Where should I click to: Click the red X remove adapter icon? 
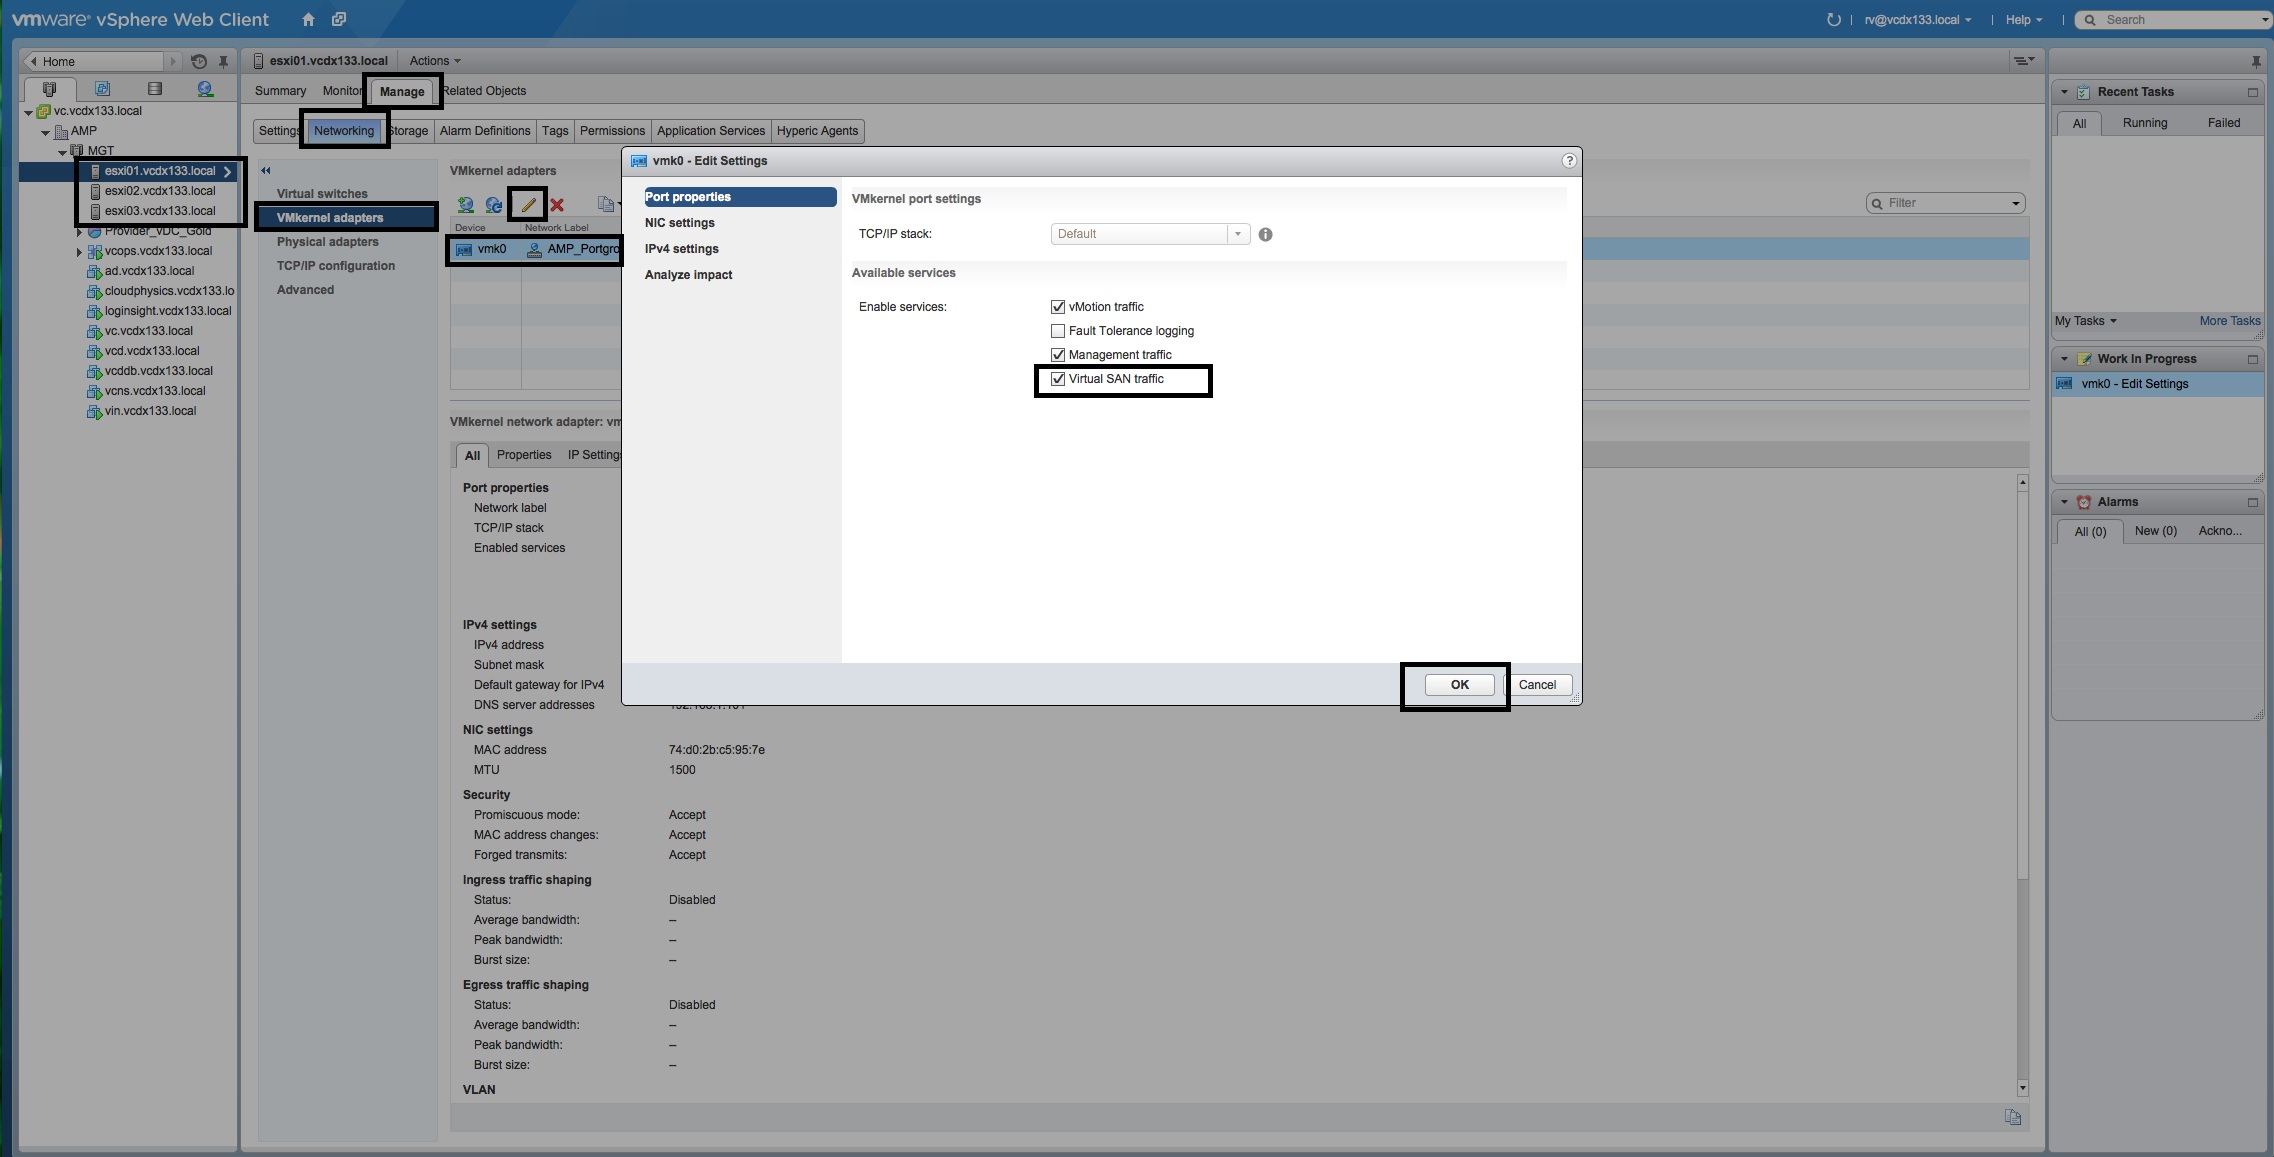click(x=557, y=204)
